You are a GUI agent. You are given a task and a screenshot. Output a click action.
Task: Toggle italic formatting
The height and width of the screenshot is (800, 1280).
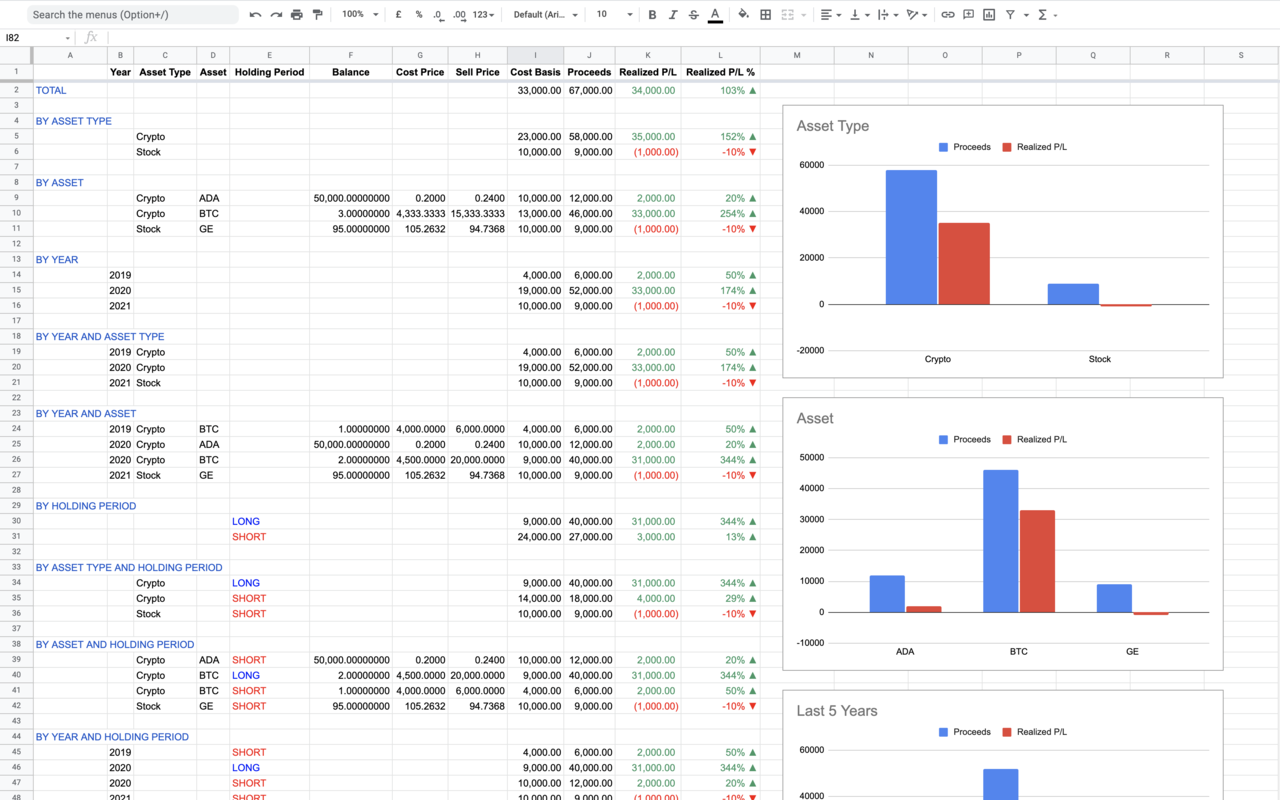pyautogui.click(x=673, y=15)
